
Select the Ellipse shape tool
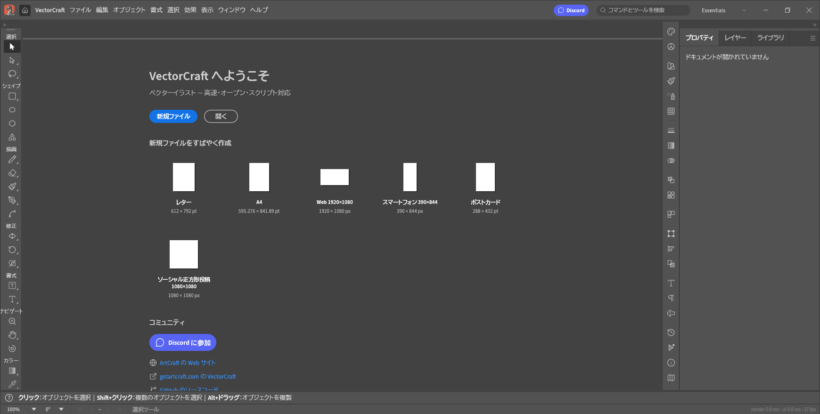12,110
